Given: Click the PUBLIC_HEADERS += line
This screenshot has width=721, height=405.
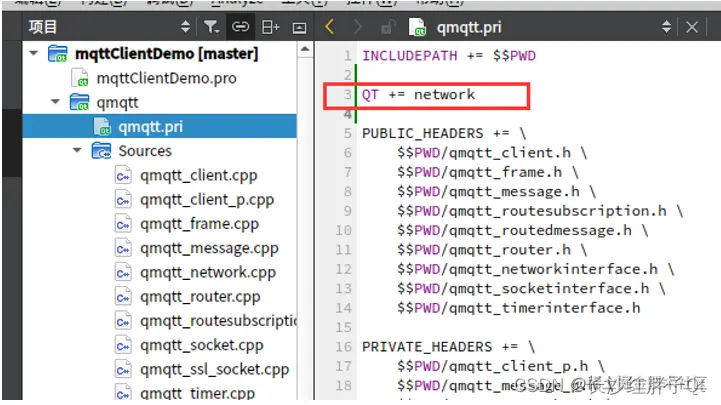Looking at the screenshot, I should (444, 133).
